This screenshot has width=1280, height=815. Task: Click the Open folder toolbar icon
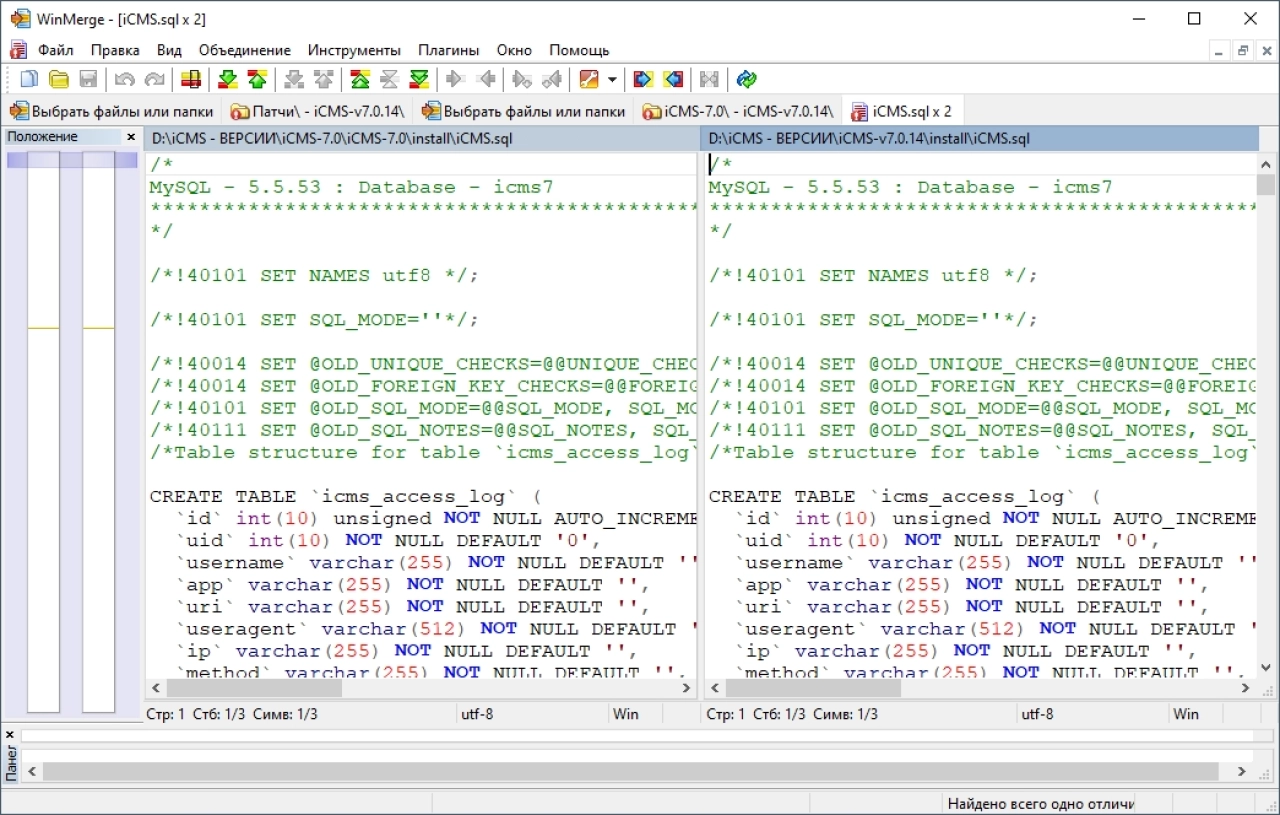[x=59, y=79]
